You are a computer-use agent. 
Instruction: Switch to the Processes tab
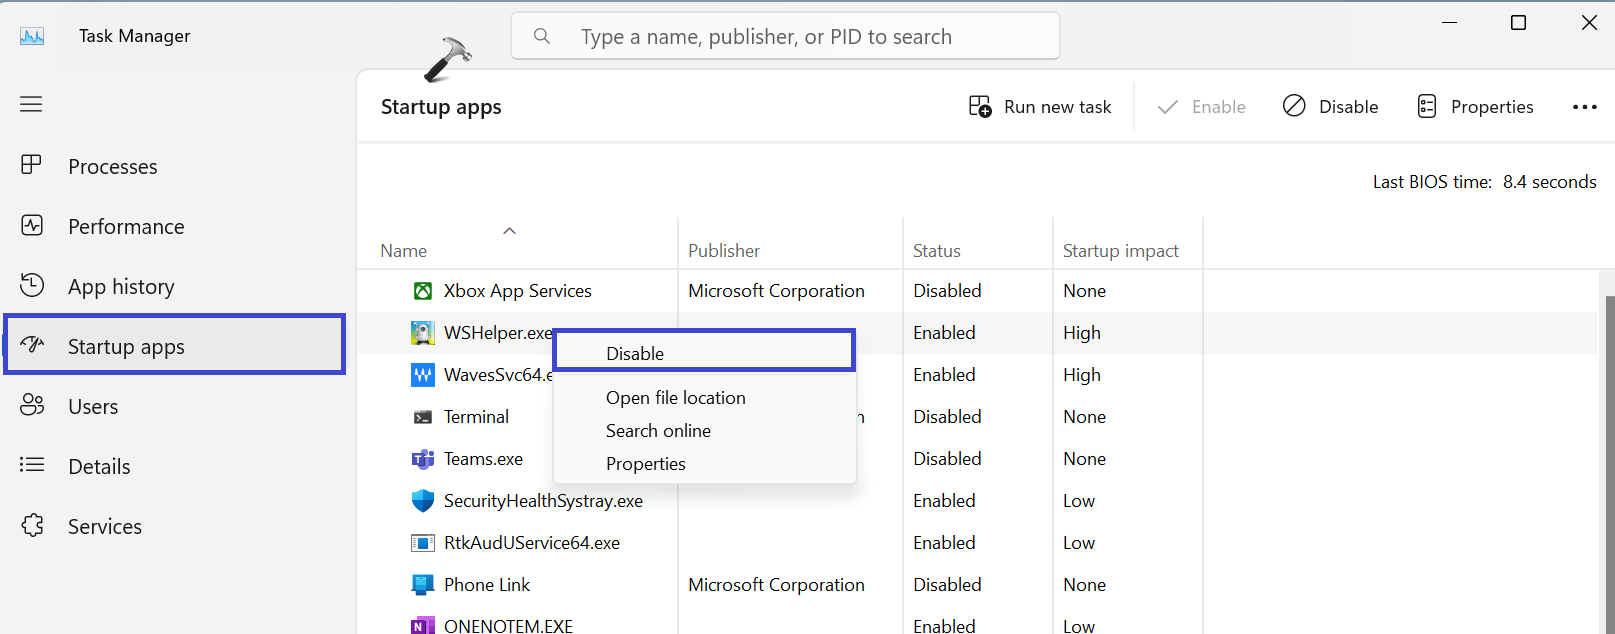tap(112, 167)
